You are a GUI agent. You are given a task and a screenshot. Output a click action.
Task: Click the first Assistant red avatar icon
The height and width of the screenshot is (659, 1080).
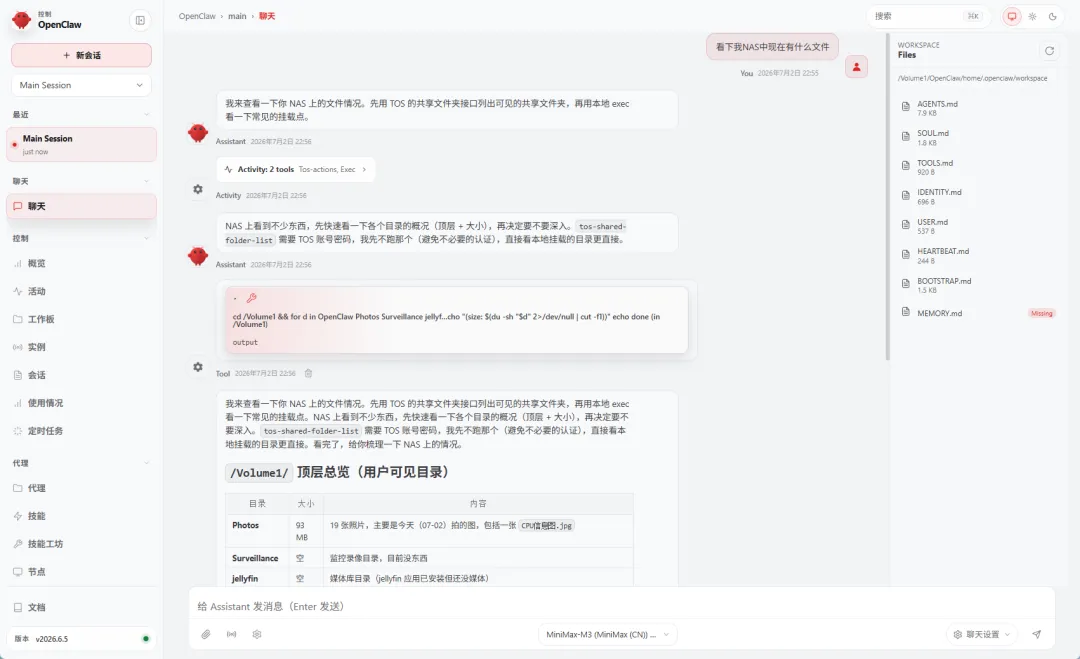coord(198,133)
